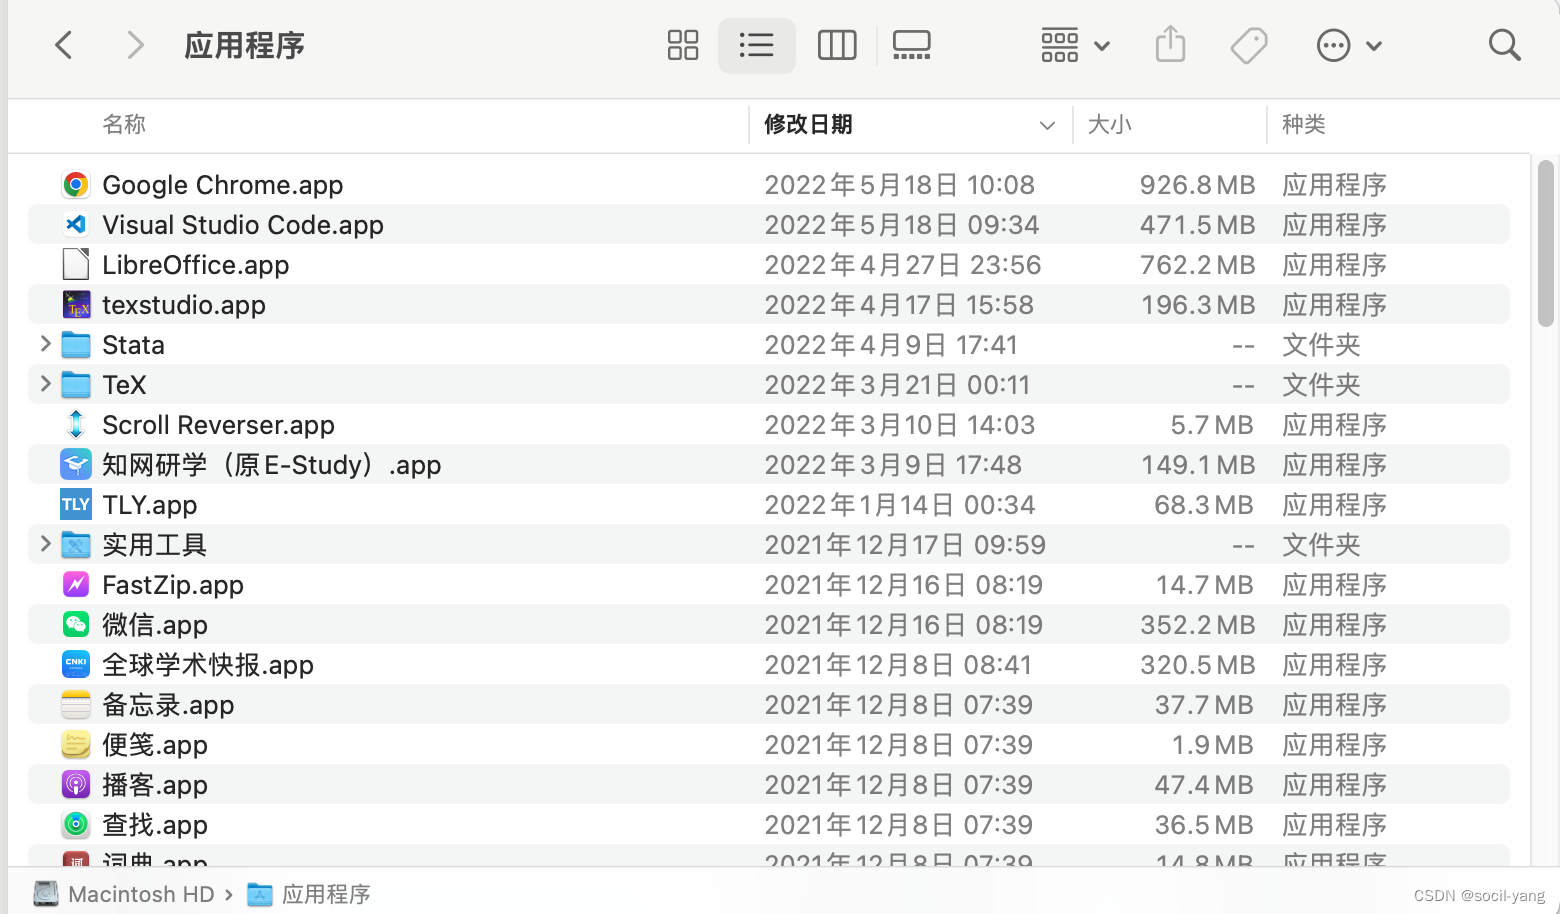1560x914 pixels.
Task: Select the Scroll Reverser.app name
Action: pos(219,425)
